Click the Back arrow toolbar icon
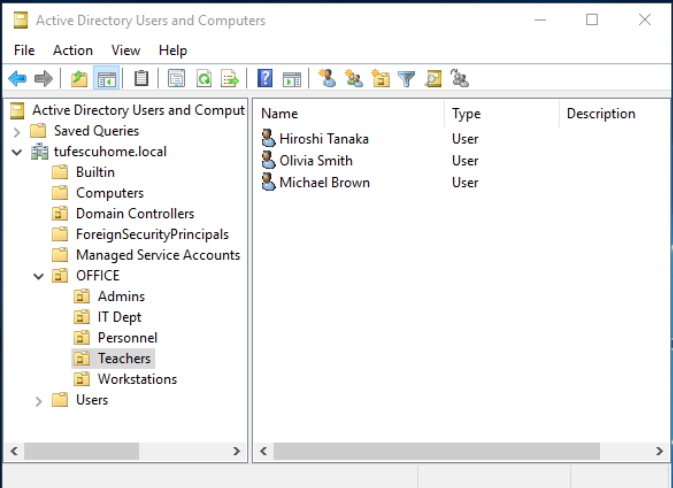Viewport: 673px width, 488px height. tap(18, 79)
